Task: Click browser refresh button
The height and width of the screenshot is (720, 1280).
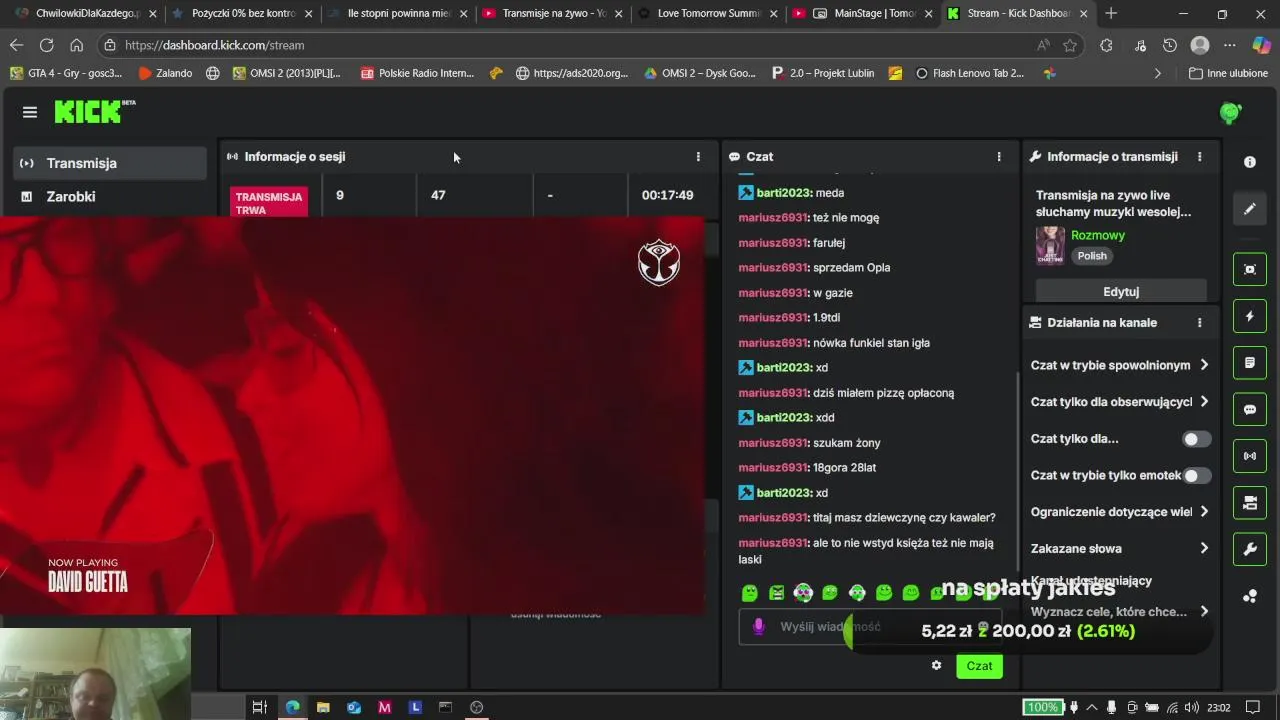Action: pos(46,45)
